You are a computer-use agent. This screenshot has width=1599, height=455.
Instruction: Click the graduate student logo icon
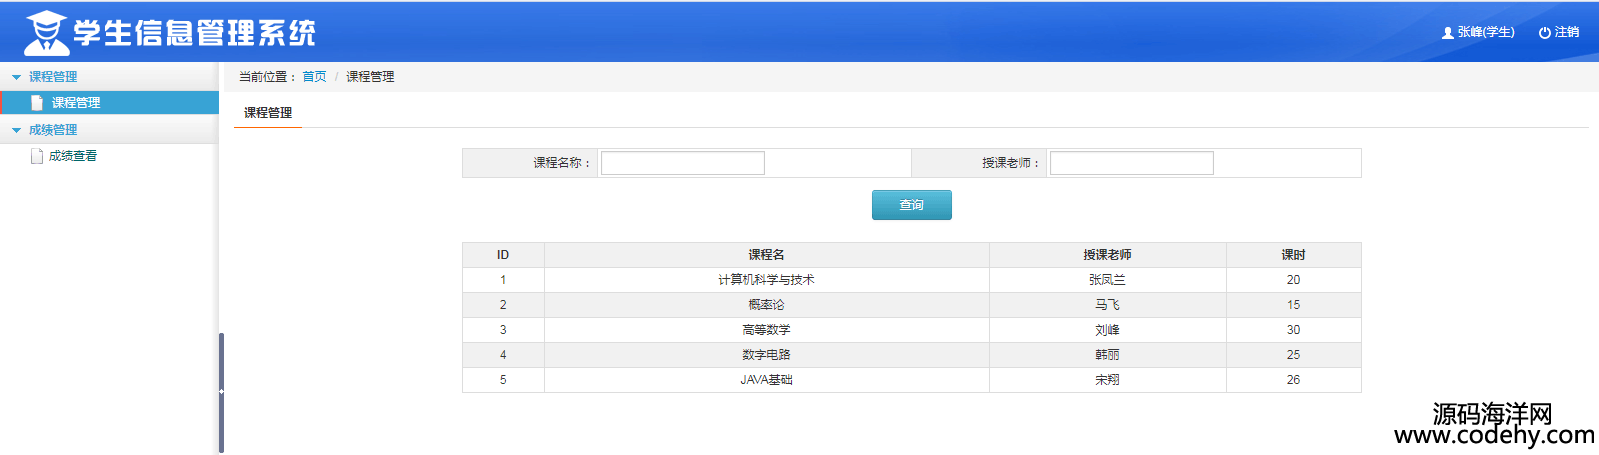coord(46,33)
